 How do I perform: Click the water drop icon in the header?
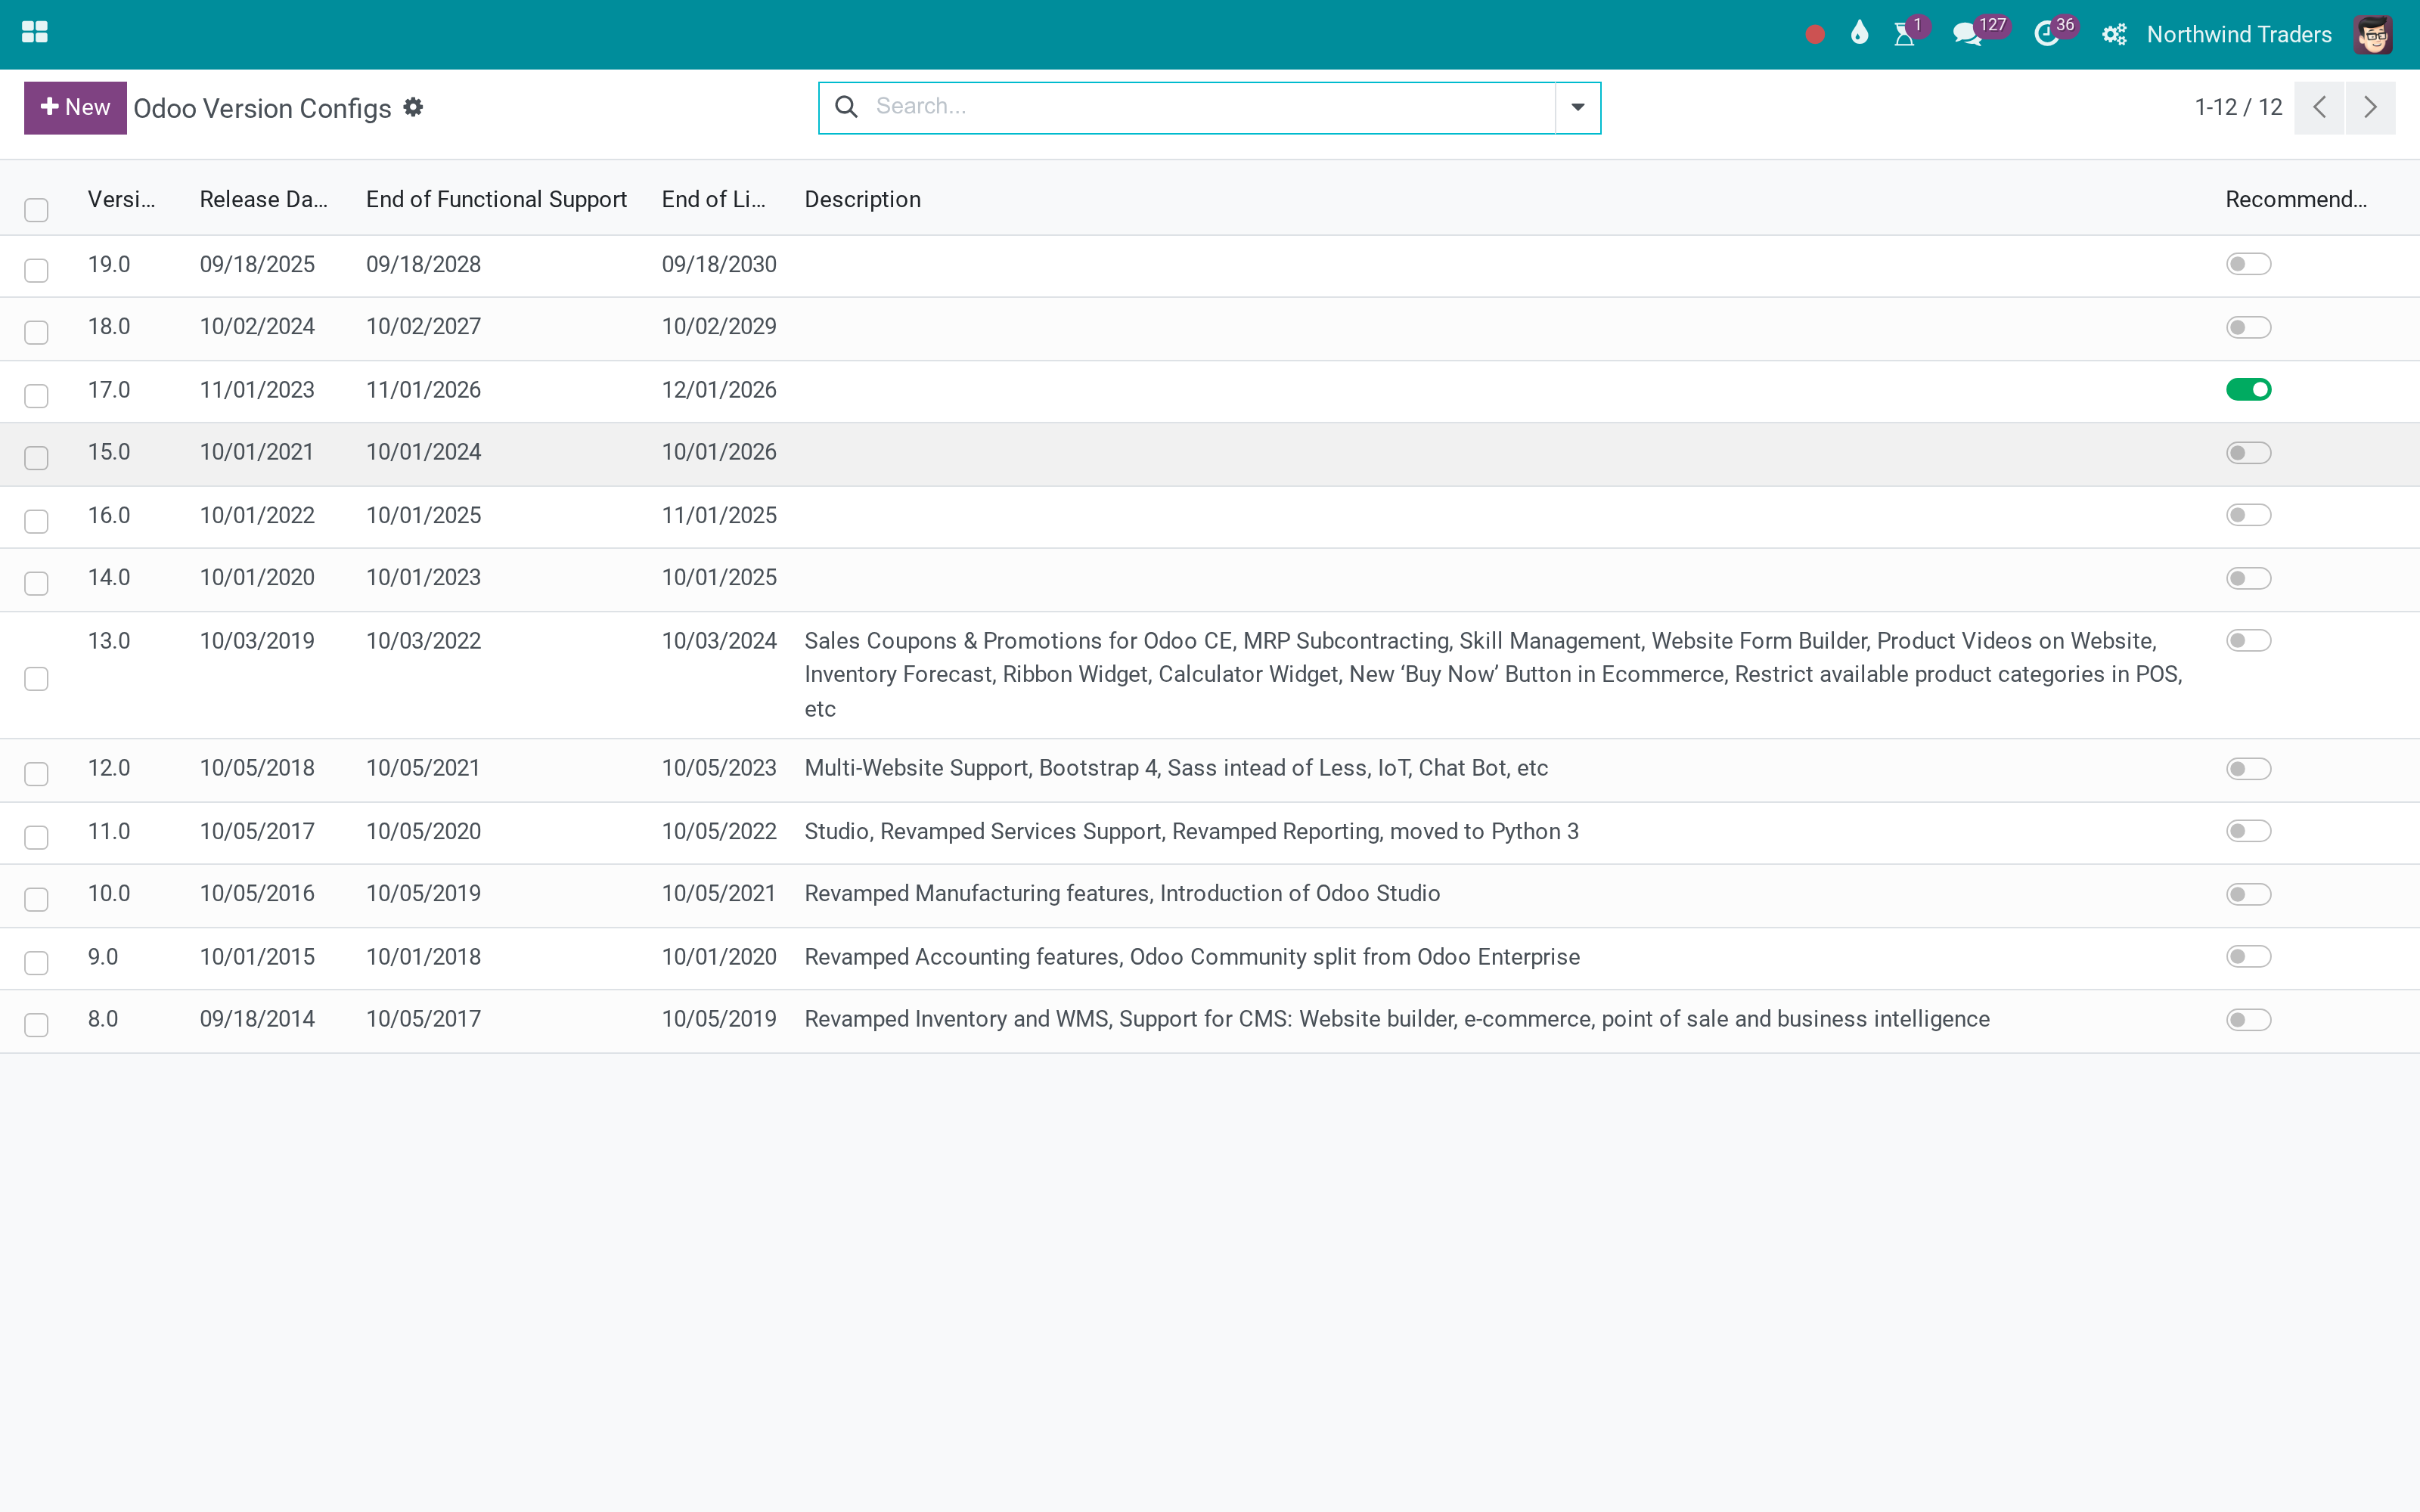pos(1859,34)
